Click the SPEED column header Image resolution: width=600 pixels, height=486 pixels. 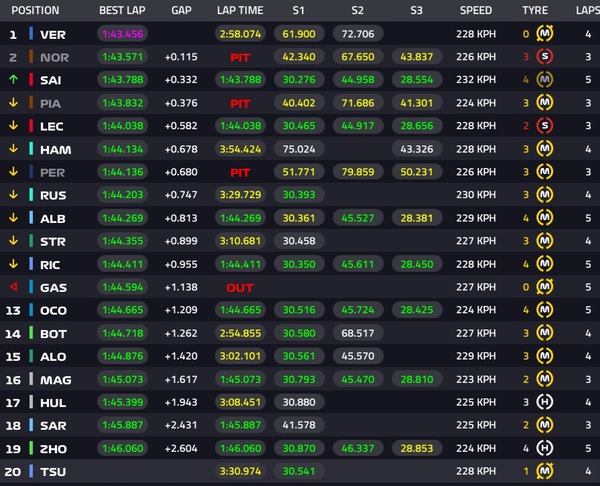[476, 10]
